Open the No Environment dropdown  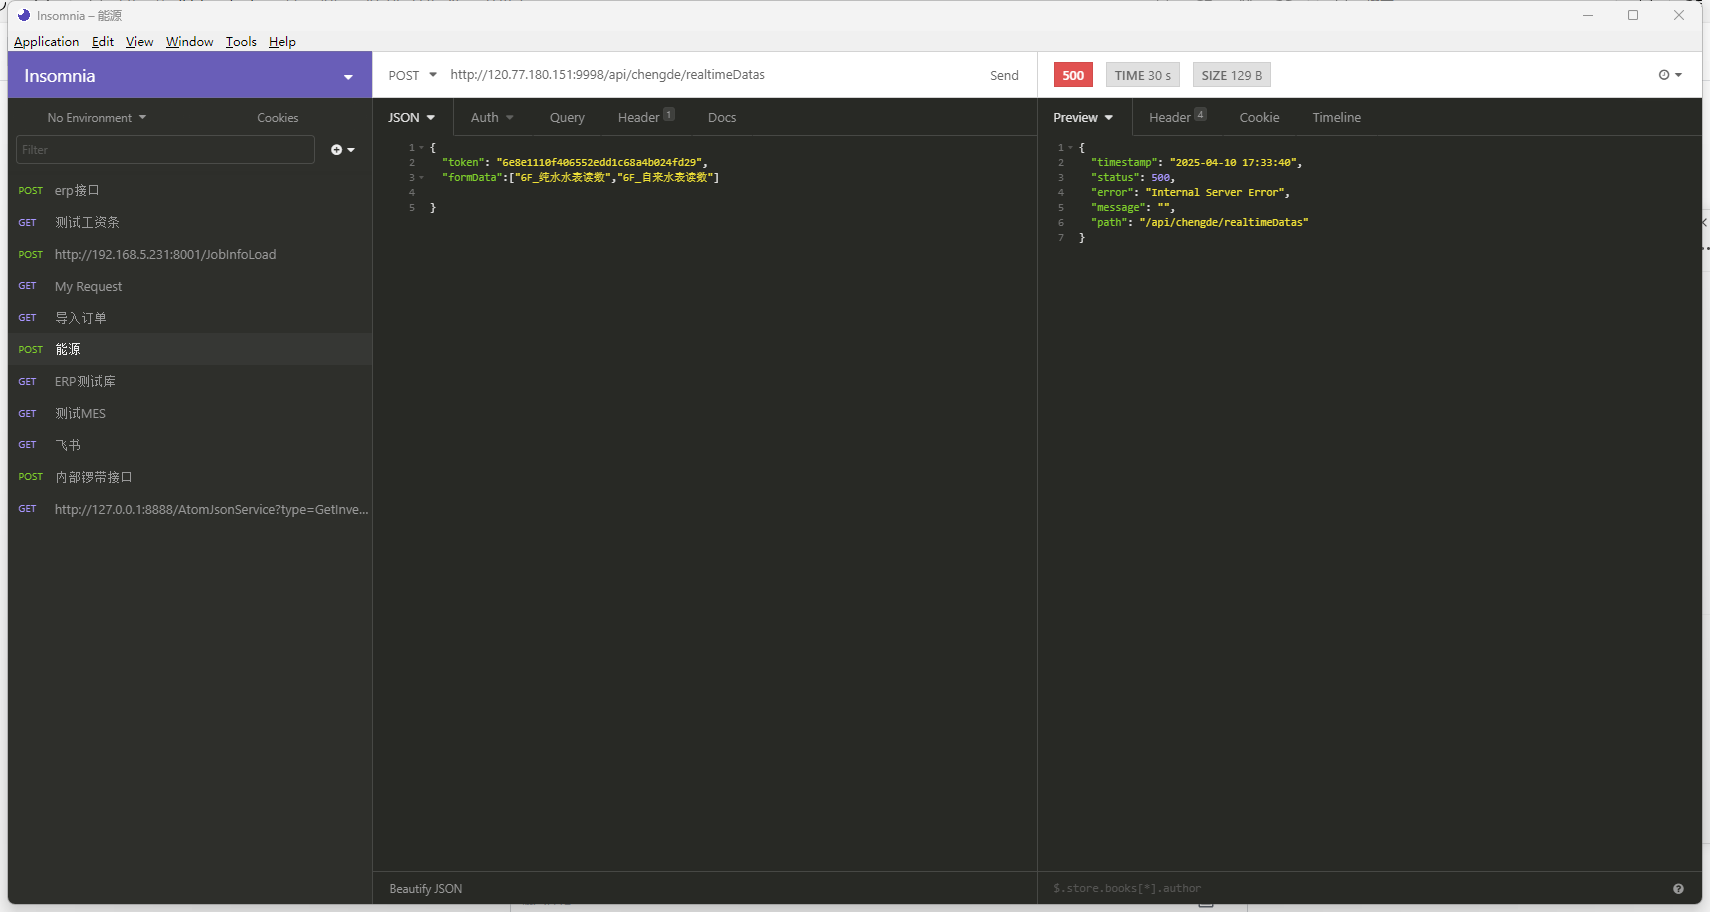[x=97, y=118]
